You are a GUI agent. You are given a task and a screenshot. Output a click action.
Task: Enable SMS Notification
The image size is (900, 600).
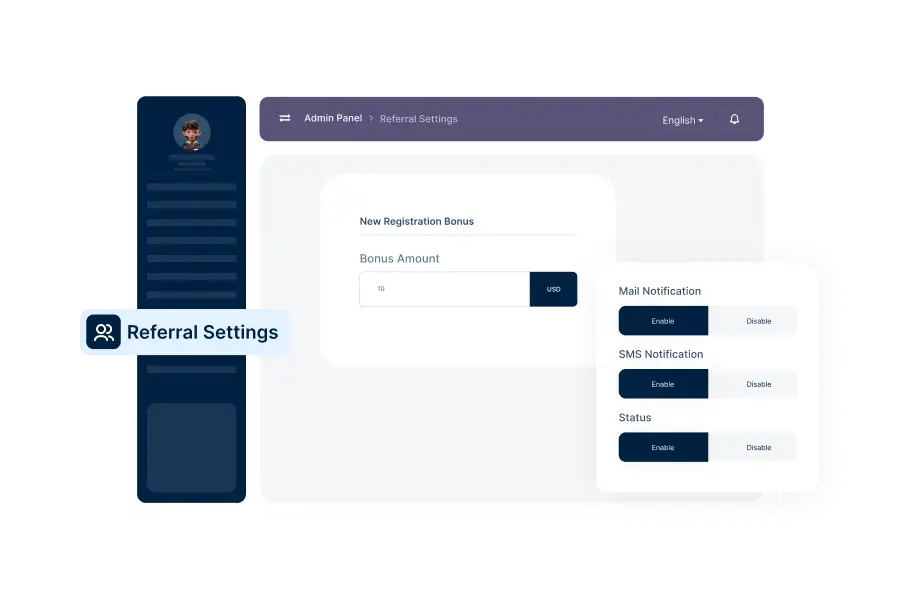(663, 384)
